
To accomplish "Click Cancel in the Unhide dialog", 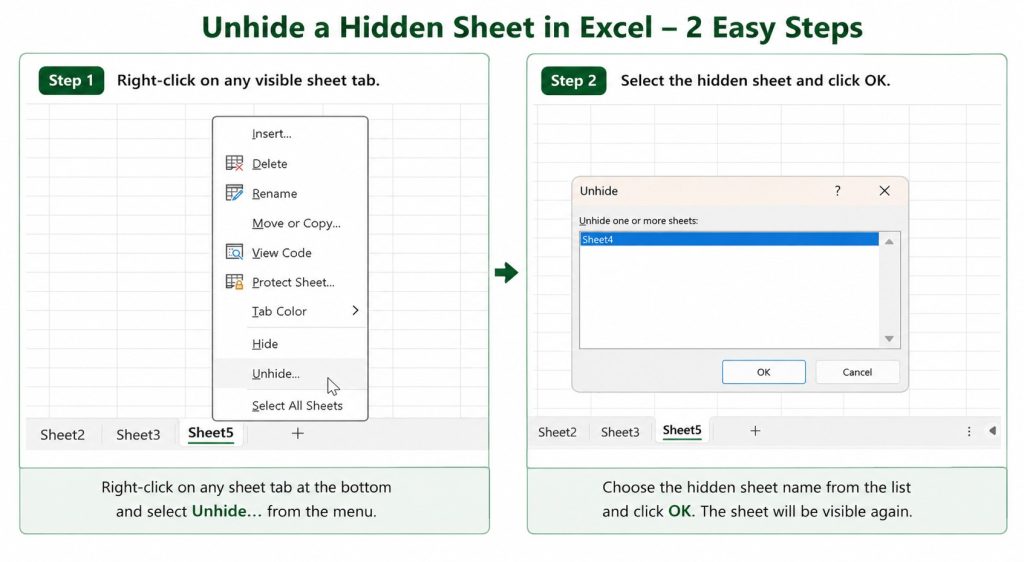I will click(x=857, y=372).
